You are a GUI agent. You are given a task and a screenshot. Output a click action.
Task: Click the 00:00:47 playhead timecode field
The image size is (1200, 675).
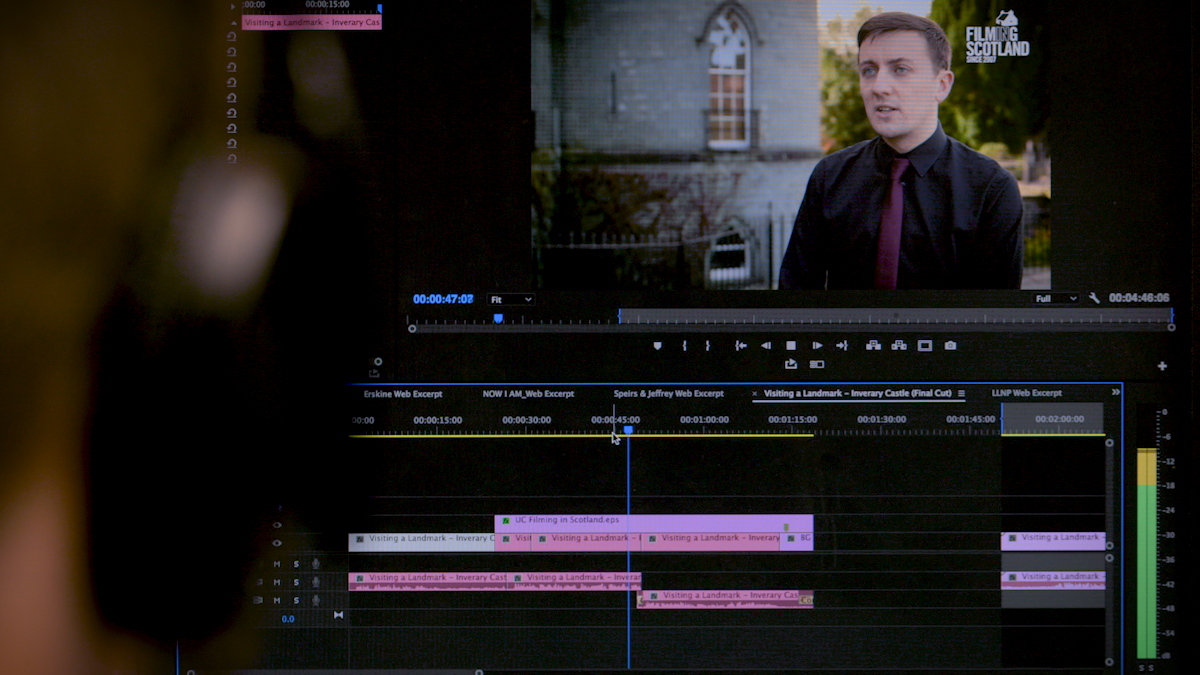tap(443, 299)
